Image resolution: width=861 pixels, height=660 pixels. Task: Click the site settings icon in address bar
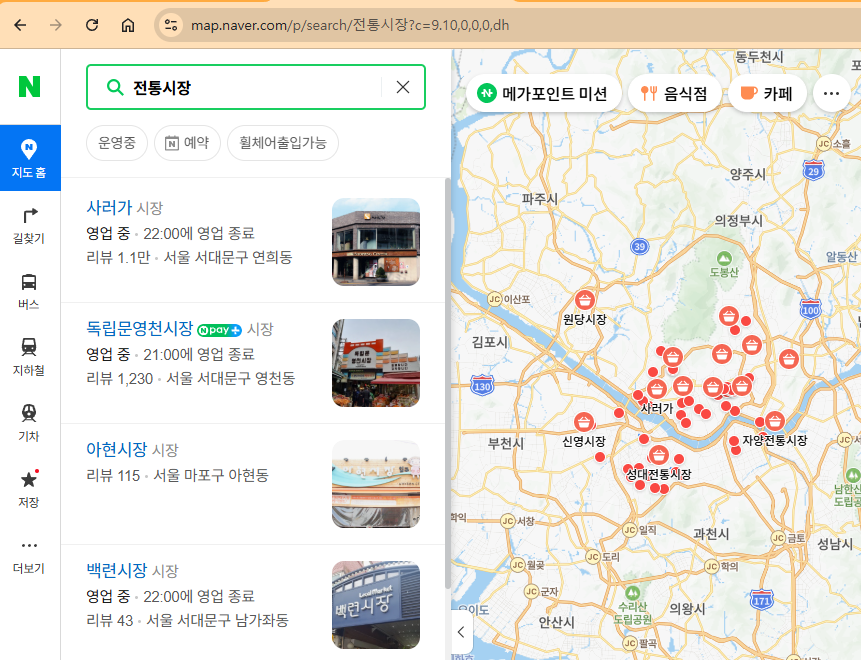tap(171, 25)
